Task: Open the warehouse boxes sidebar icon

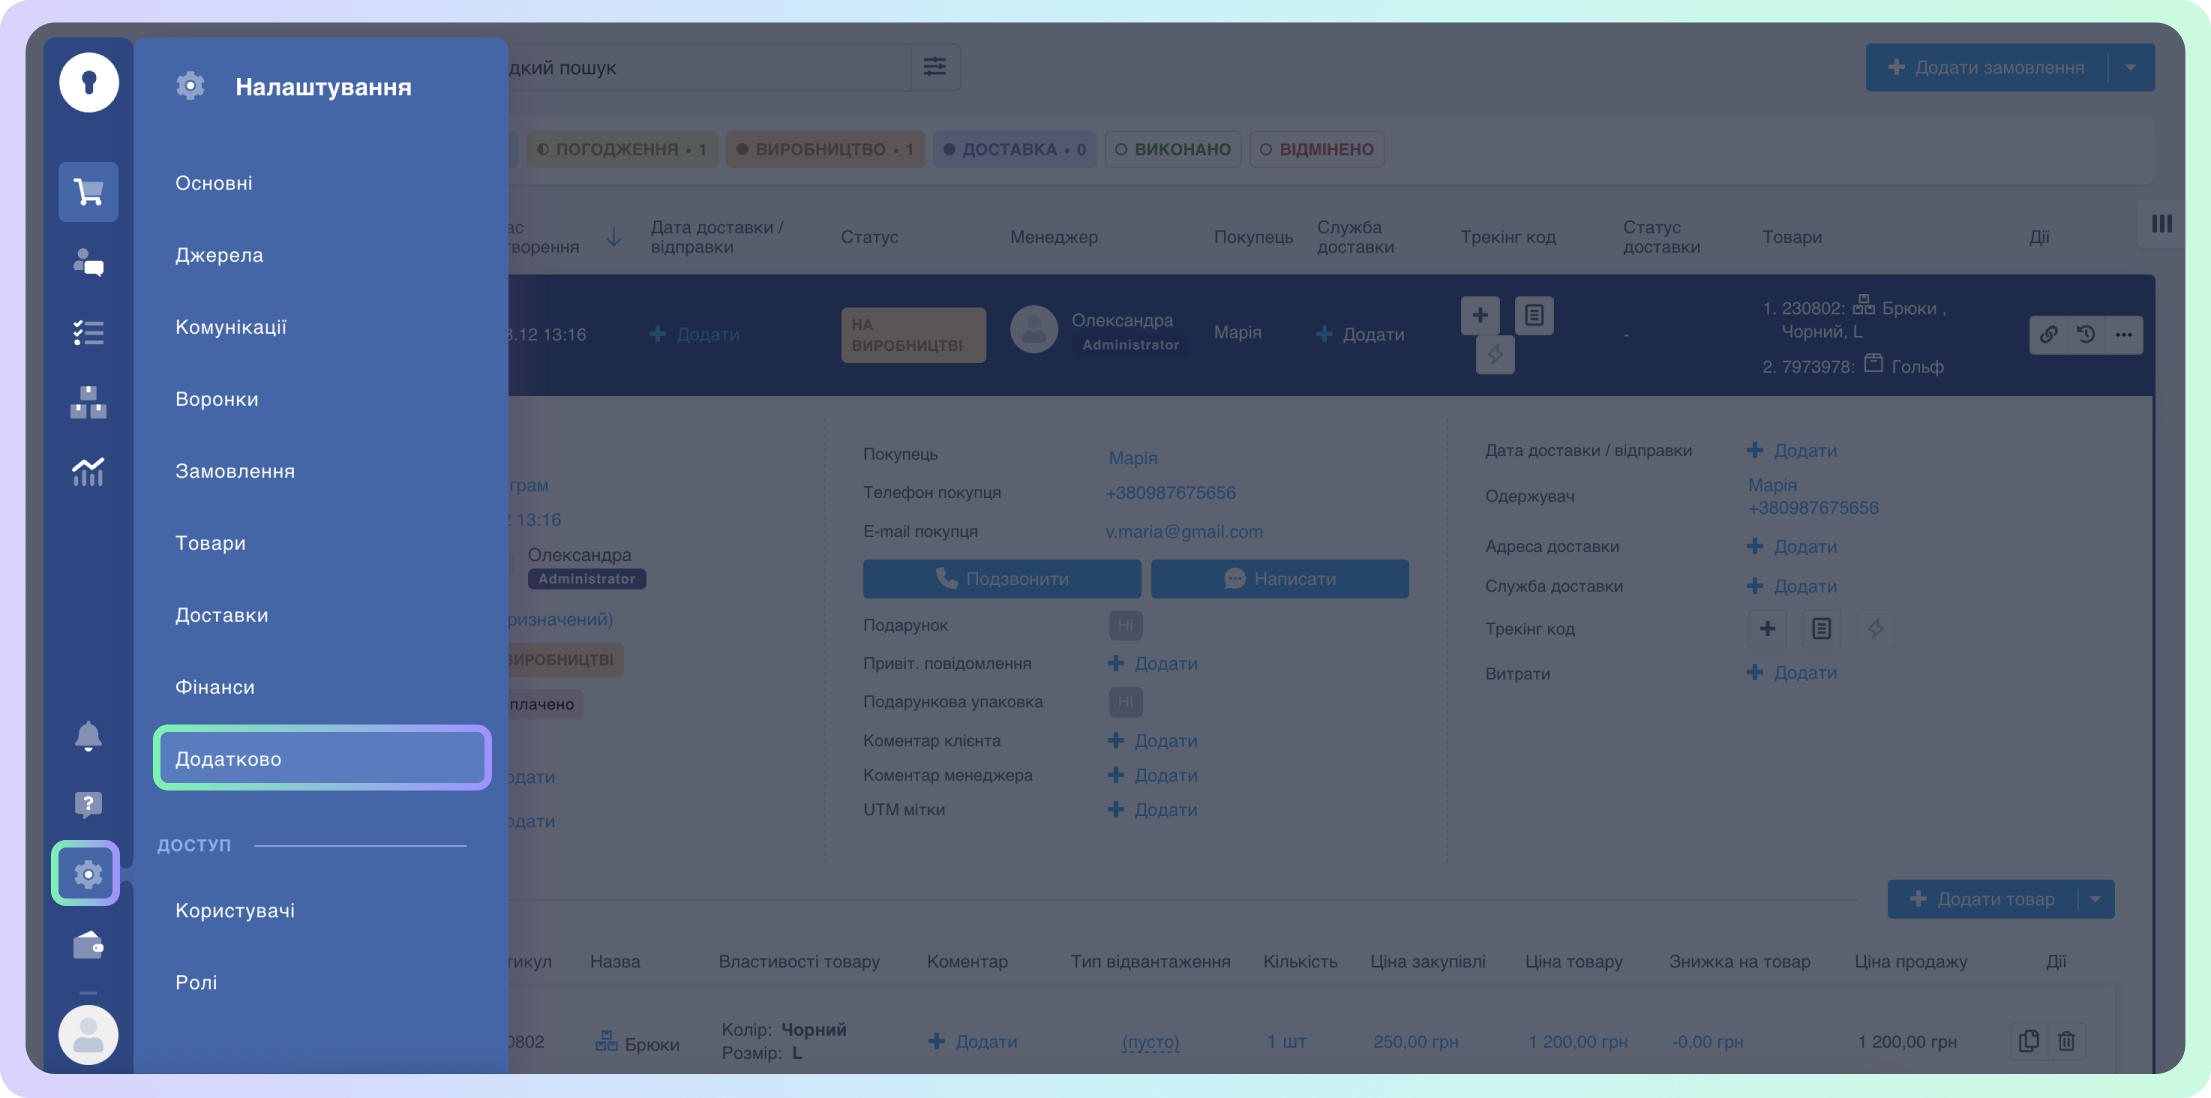Action: (88, 402)
